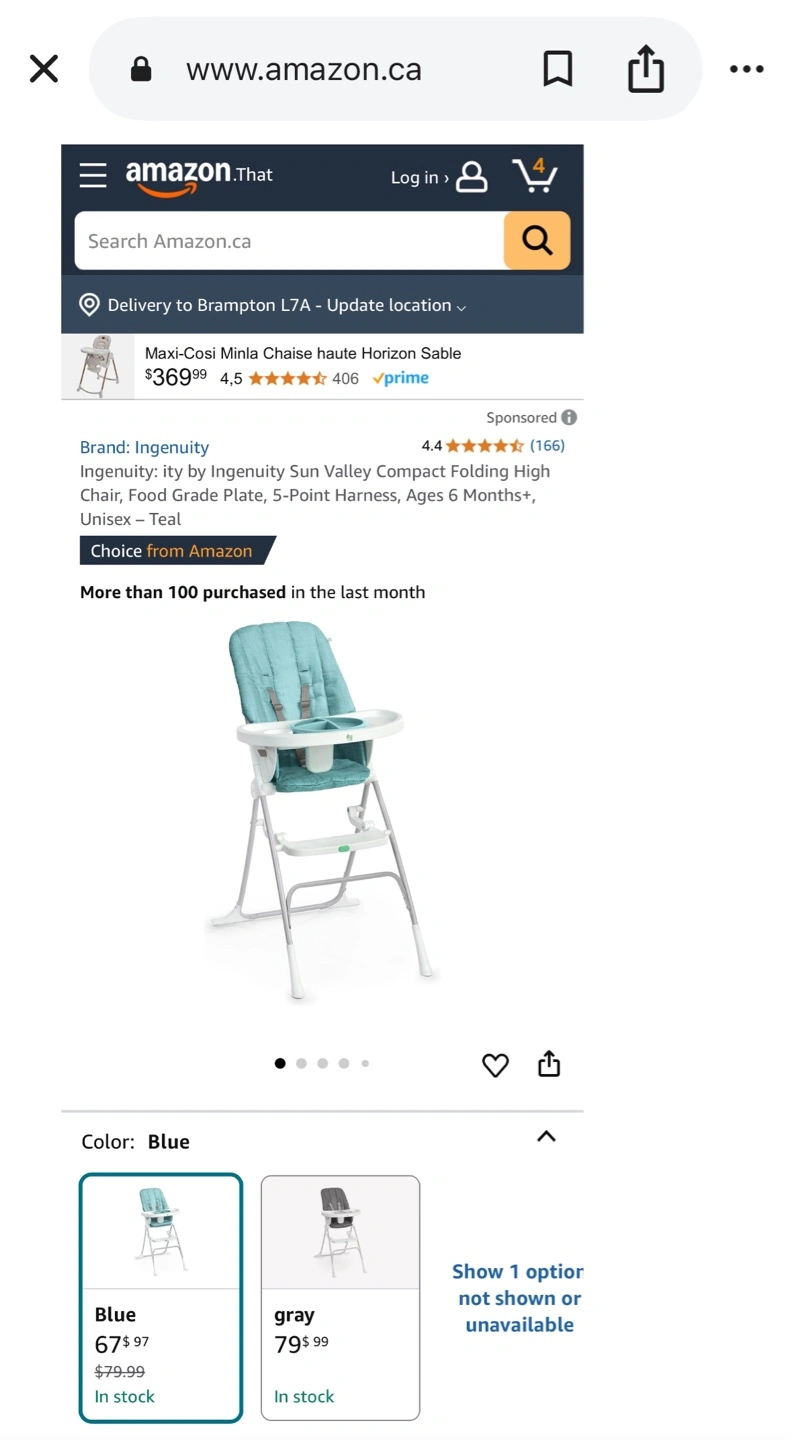Open the Brand: Ingenuity link
Image resolution: width=792 pixels, height=1440 pixels.
point(144,447)
